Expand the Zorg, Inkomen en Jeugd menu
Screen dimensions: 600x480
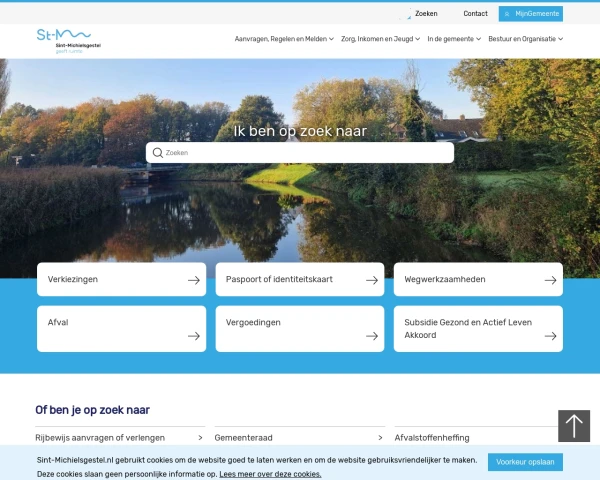point(380,39)
